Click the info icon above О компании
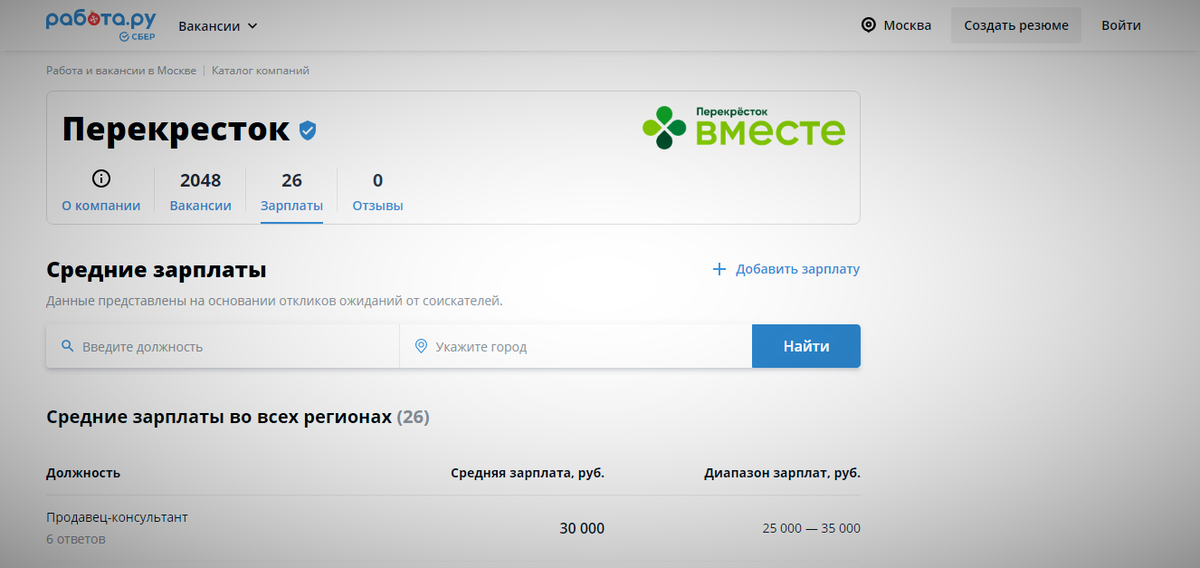 [x=101, y=179]
